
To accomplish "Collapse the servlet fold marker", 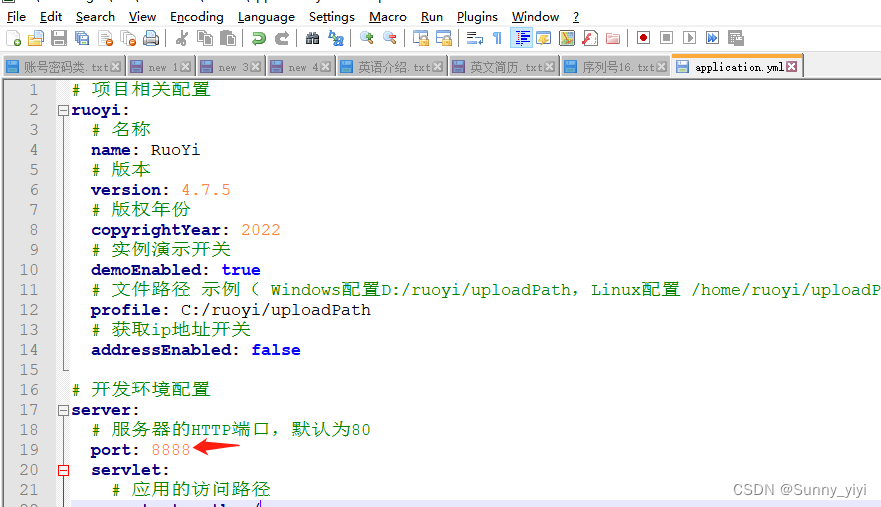I will coord(63,470).
